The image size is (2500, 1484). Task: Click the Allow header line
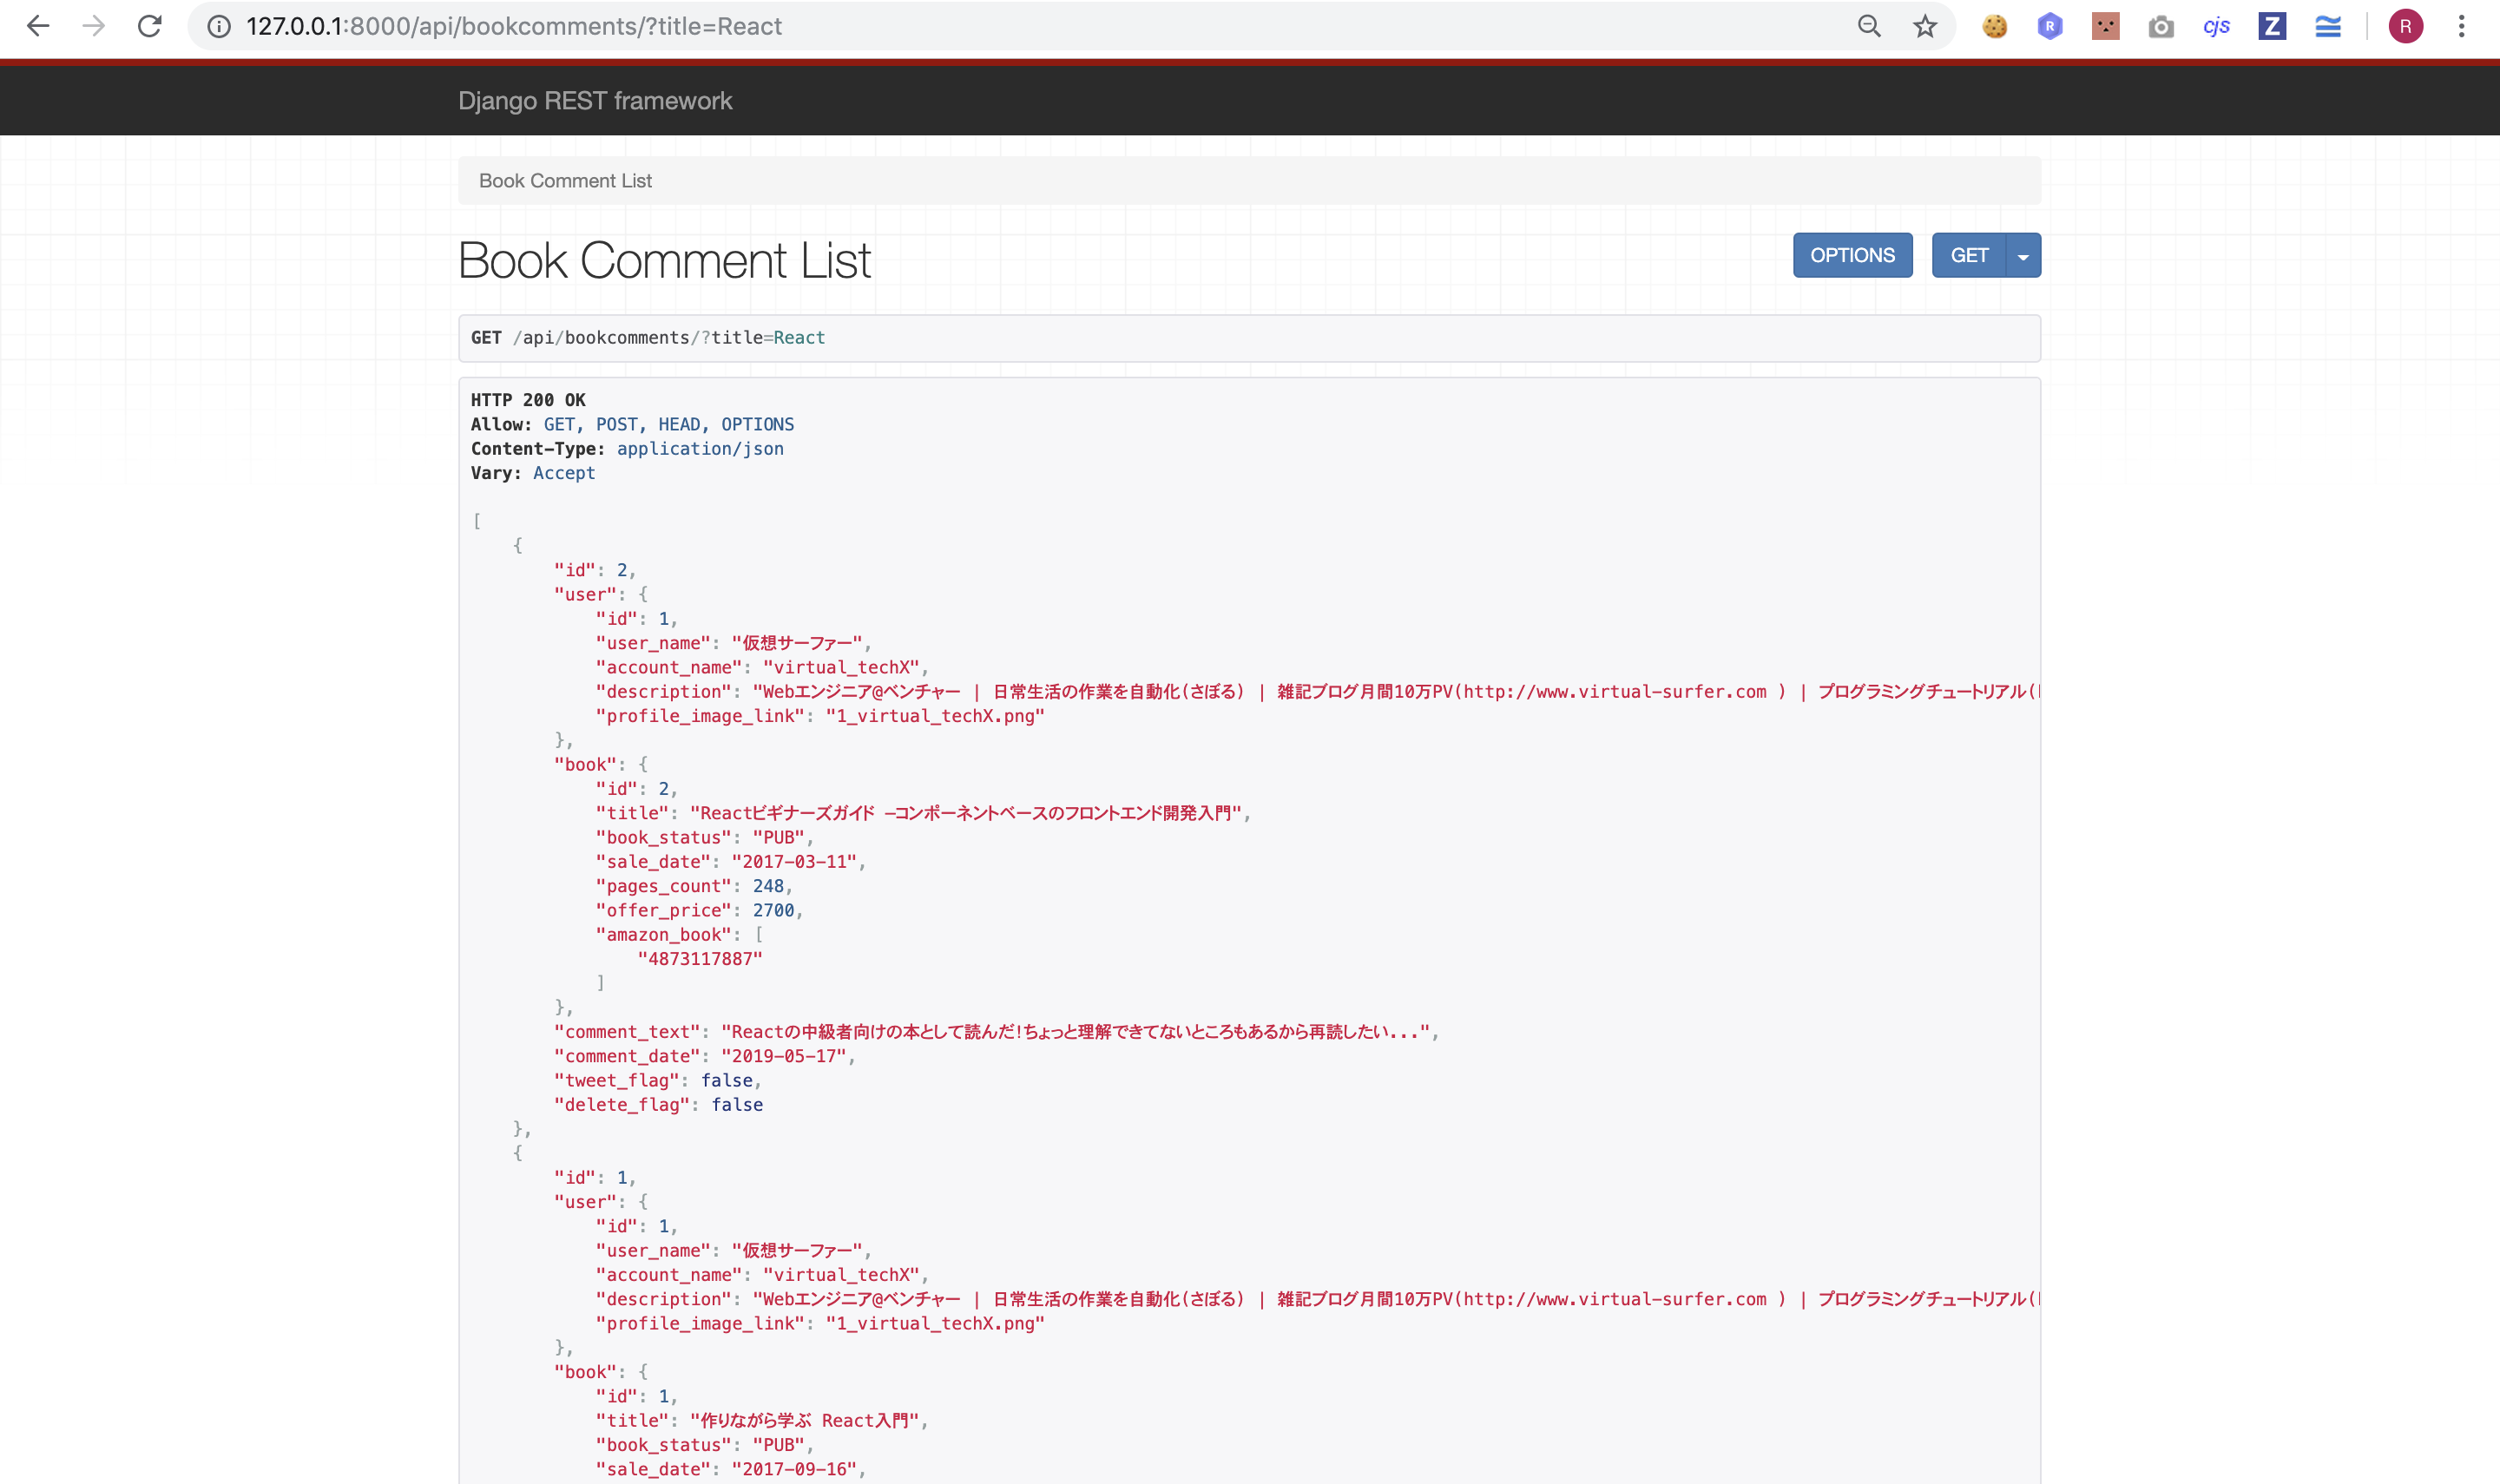point(632,424)
